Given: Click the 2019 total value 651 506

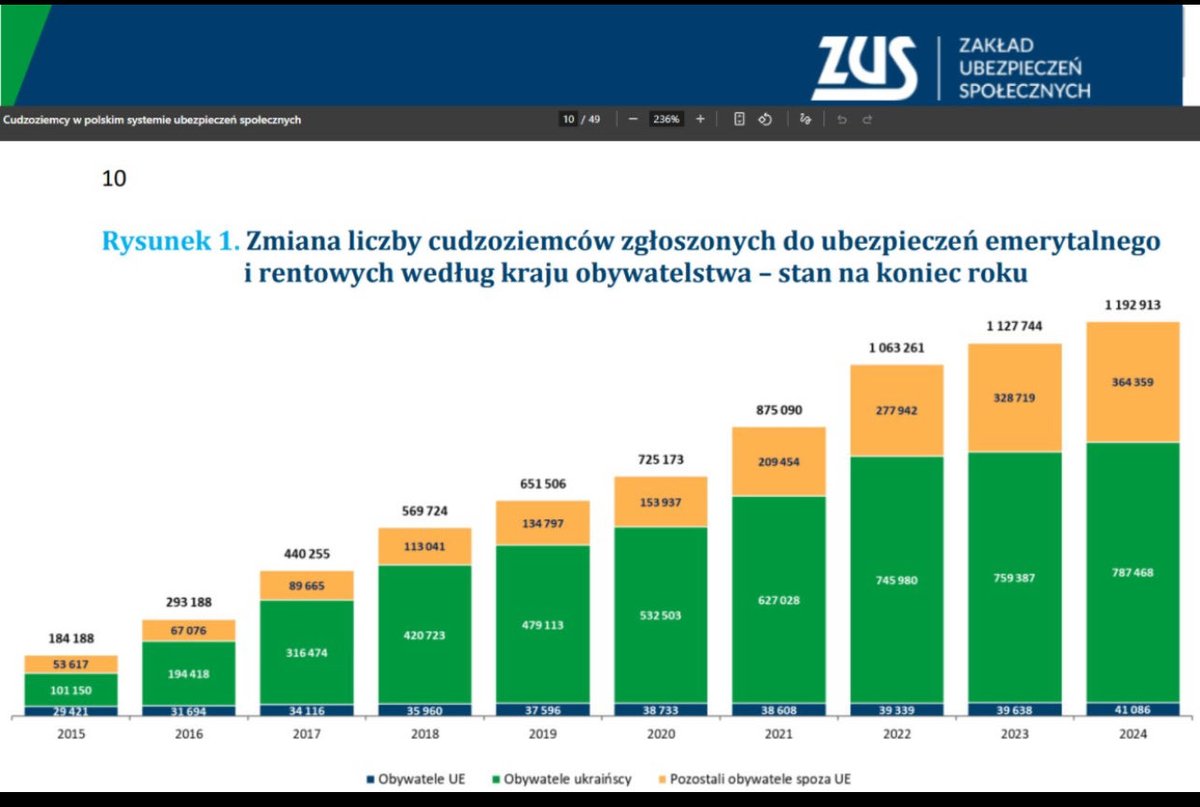Looking at the screenshot, I should [x=542, y=484].
